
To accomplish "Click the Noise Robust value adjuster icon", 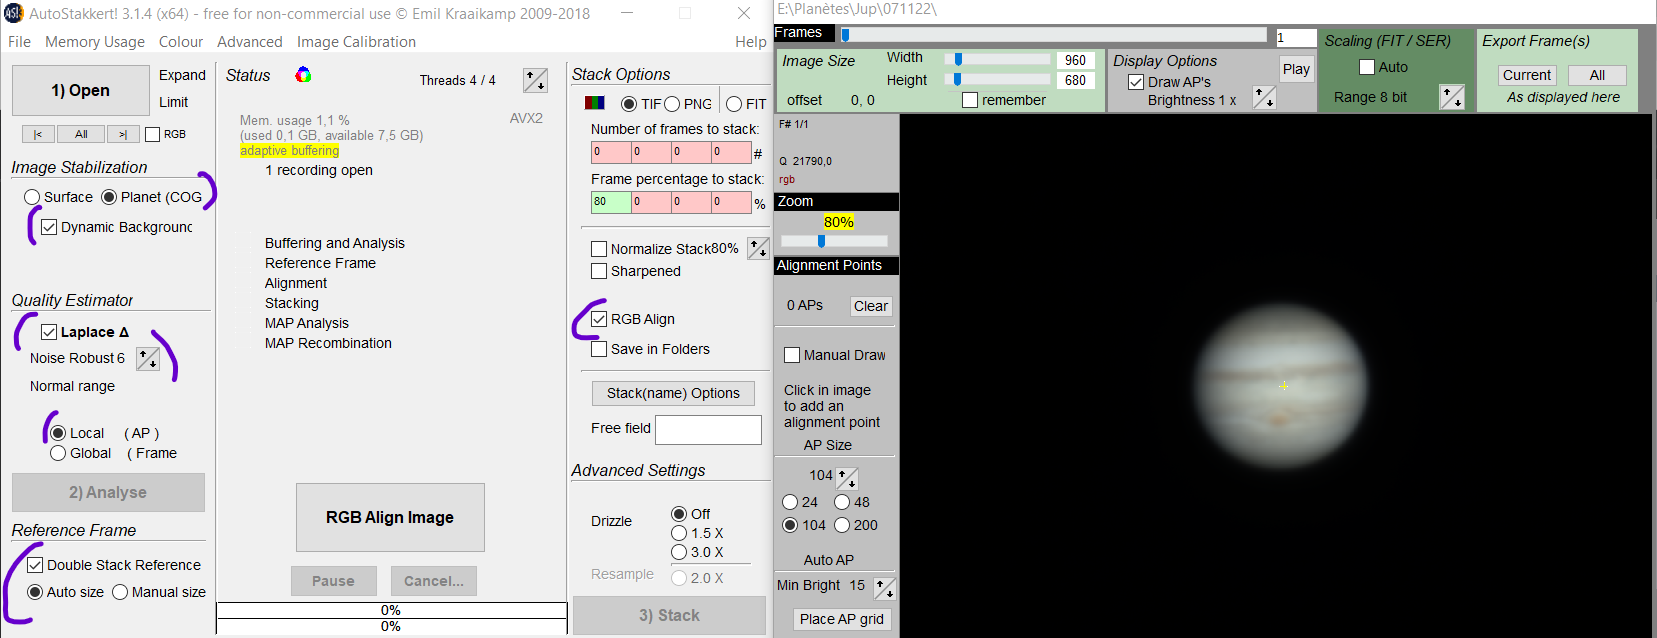I will 148,358.
